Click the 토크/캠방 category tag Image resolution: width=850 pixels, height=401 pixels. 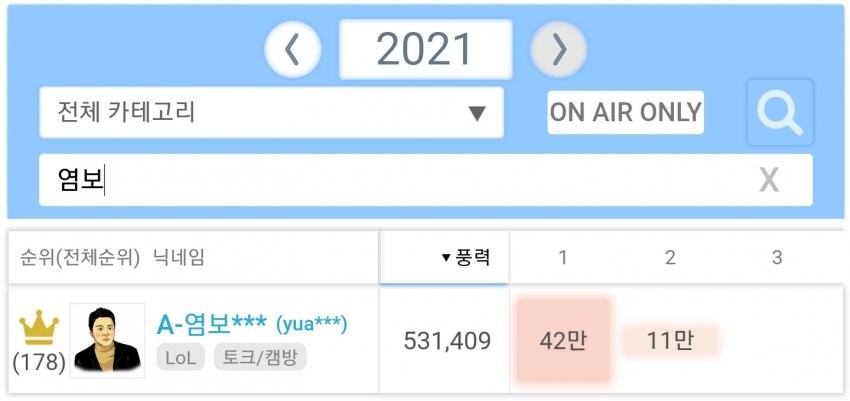click(x=260, y=358)
